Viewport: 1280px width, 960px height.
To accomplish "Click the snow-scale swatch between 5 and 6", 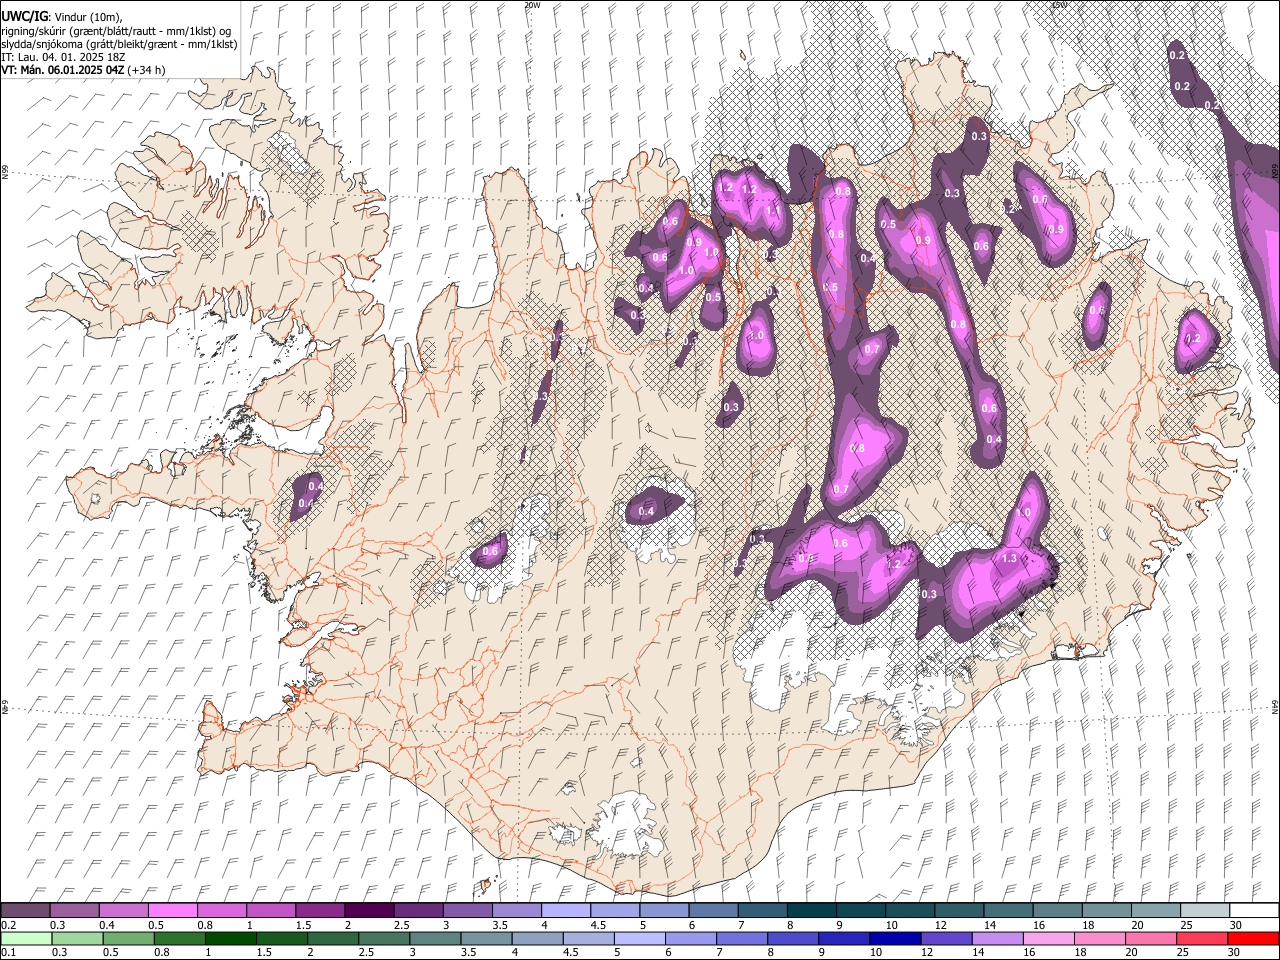I will [x=664, y=910].
